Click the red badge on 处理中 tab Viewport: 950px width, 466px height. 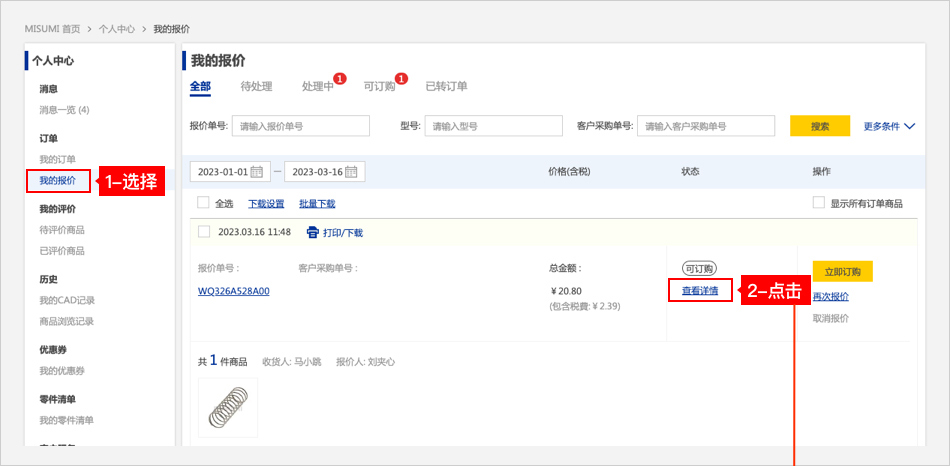[x=340, y=79]
